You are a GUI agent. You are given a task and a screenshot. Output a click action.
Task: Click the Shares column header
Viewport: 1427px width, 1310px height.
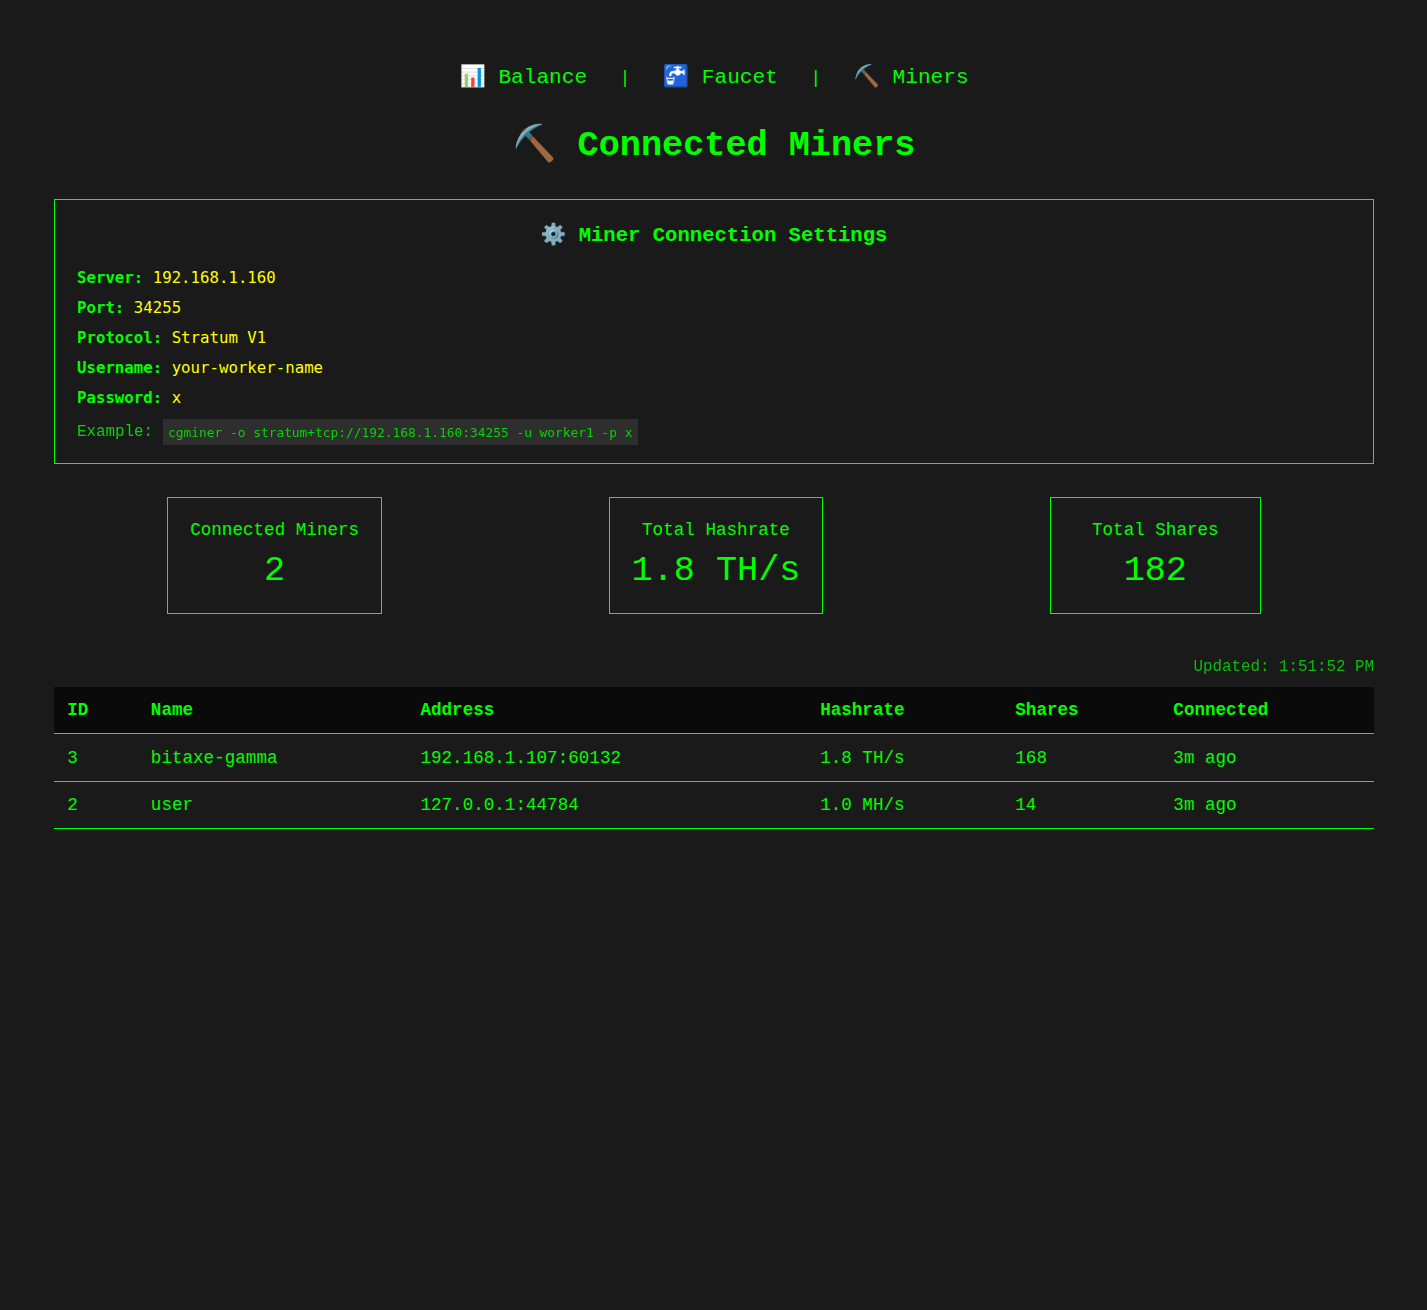(1046, 710)
